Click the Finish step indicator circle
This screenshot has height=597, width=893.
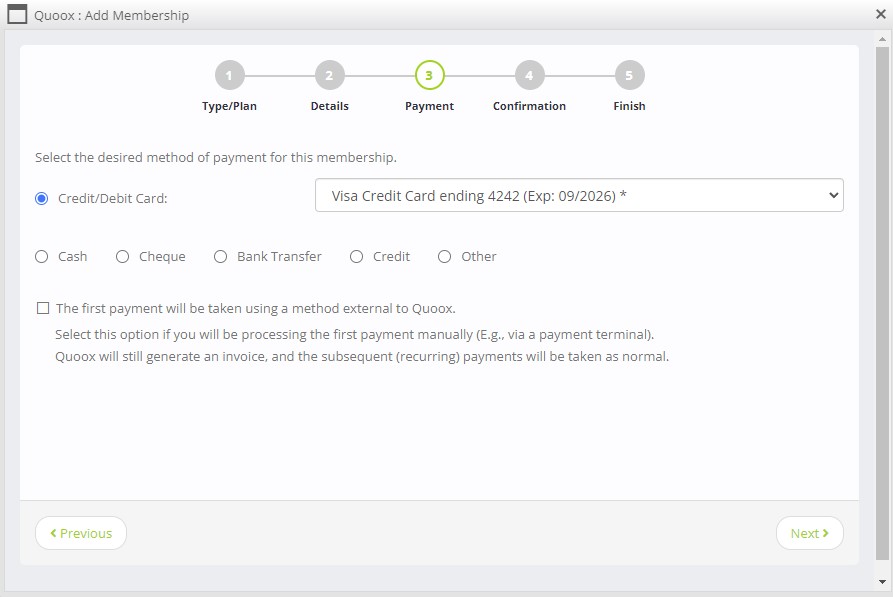(629, 75)
